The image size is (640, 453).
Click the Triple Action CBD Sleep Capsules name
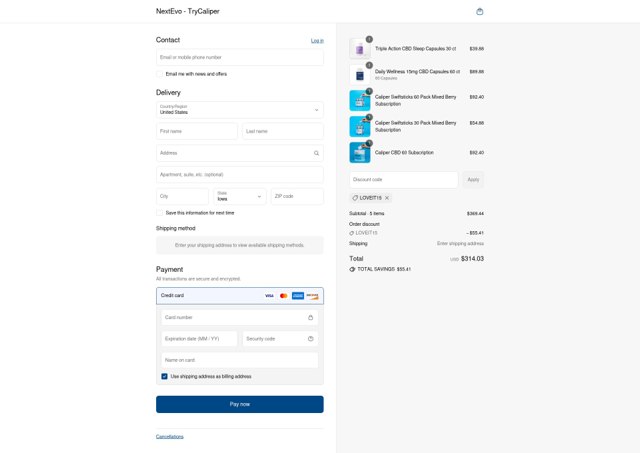click(x=416, y=49)
